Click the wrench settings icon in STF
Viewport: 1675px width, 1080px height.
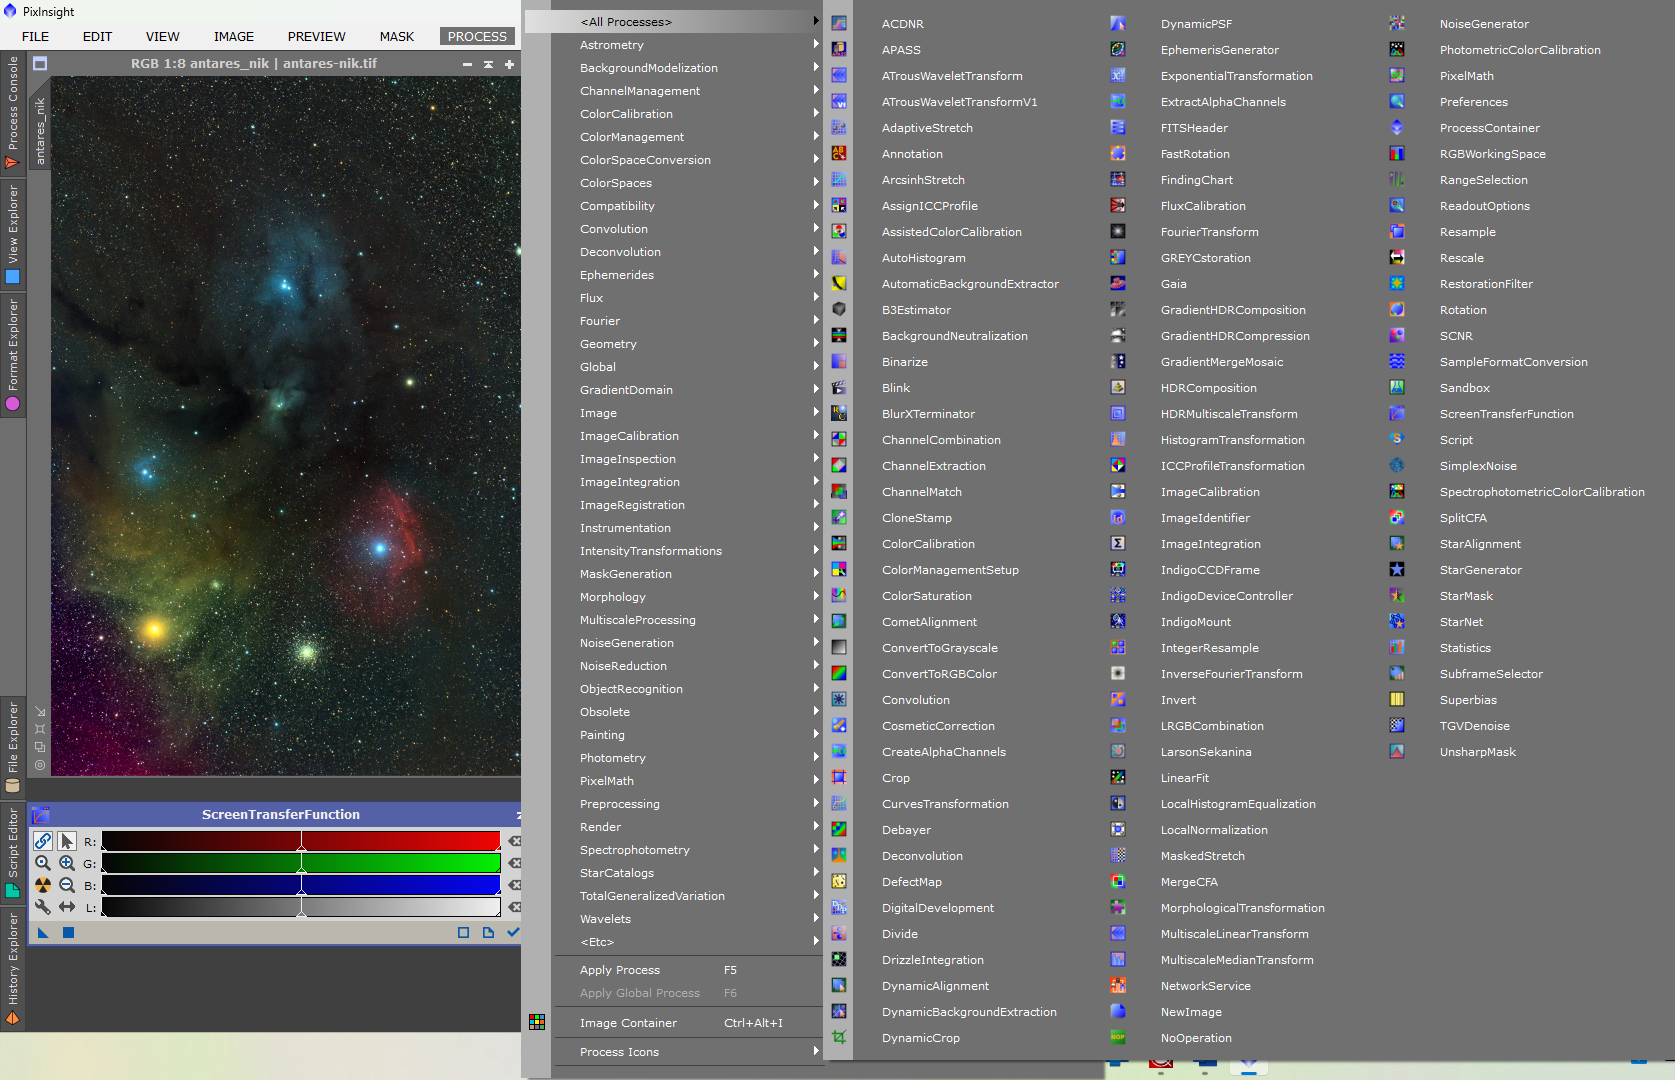tap(43, 907)
